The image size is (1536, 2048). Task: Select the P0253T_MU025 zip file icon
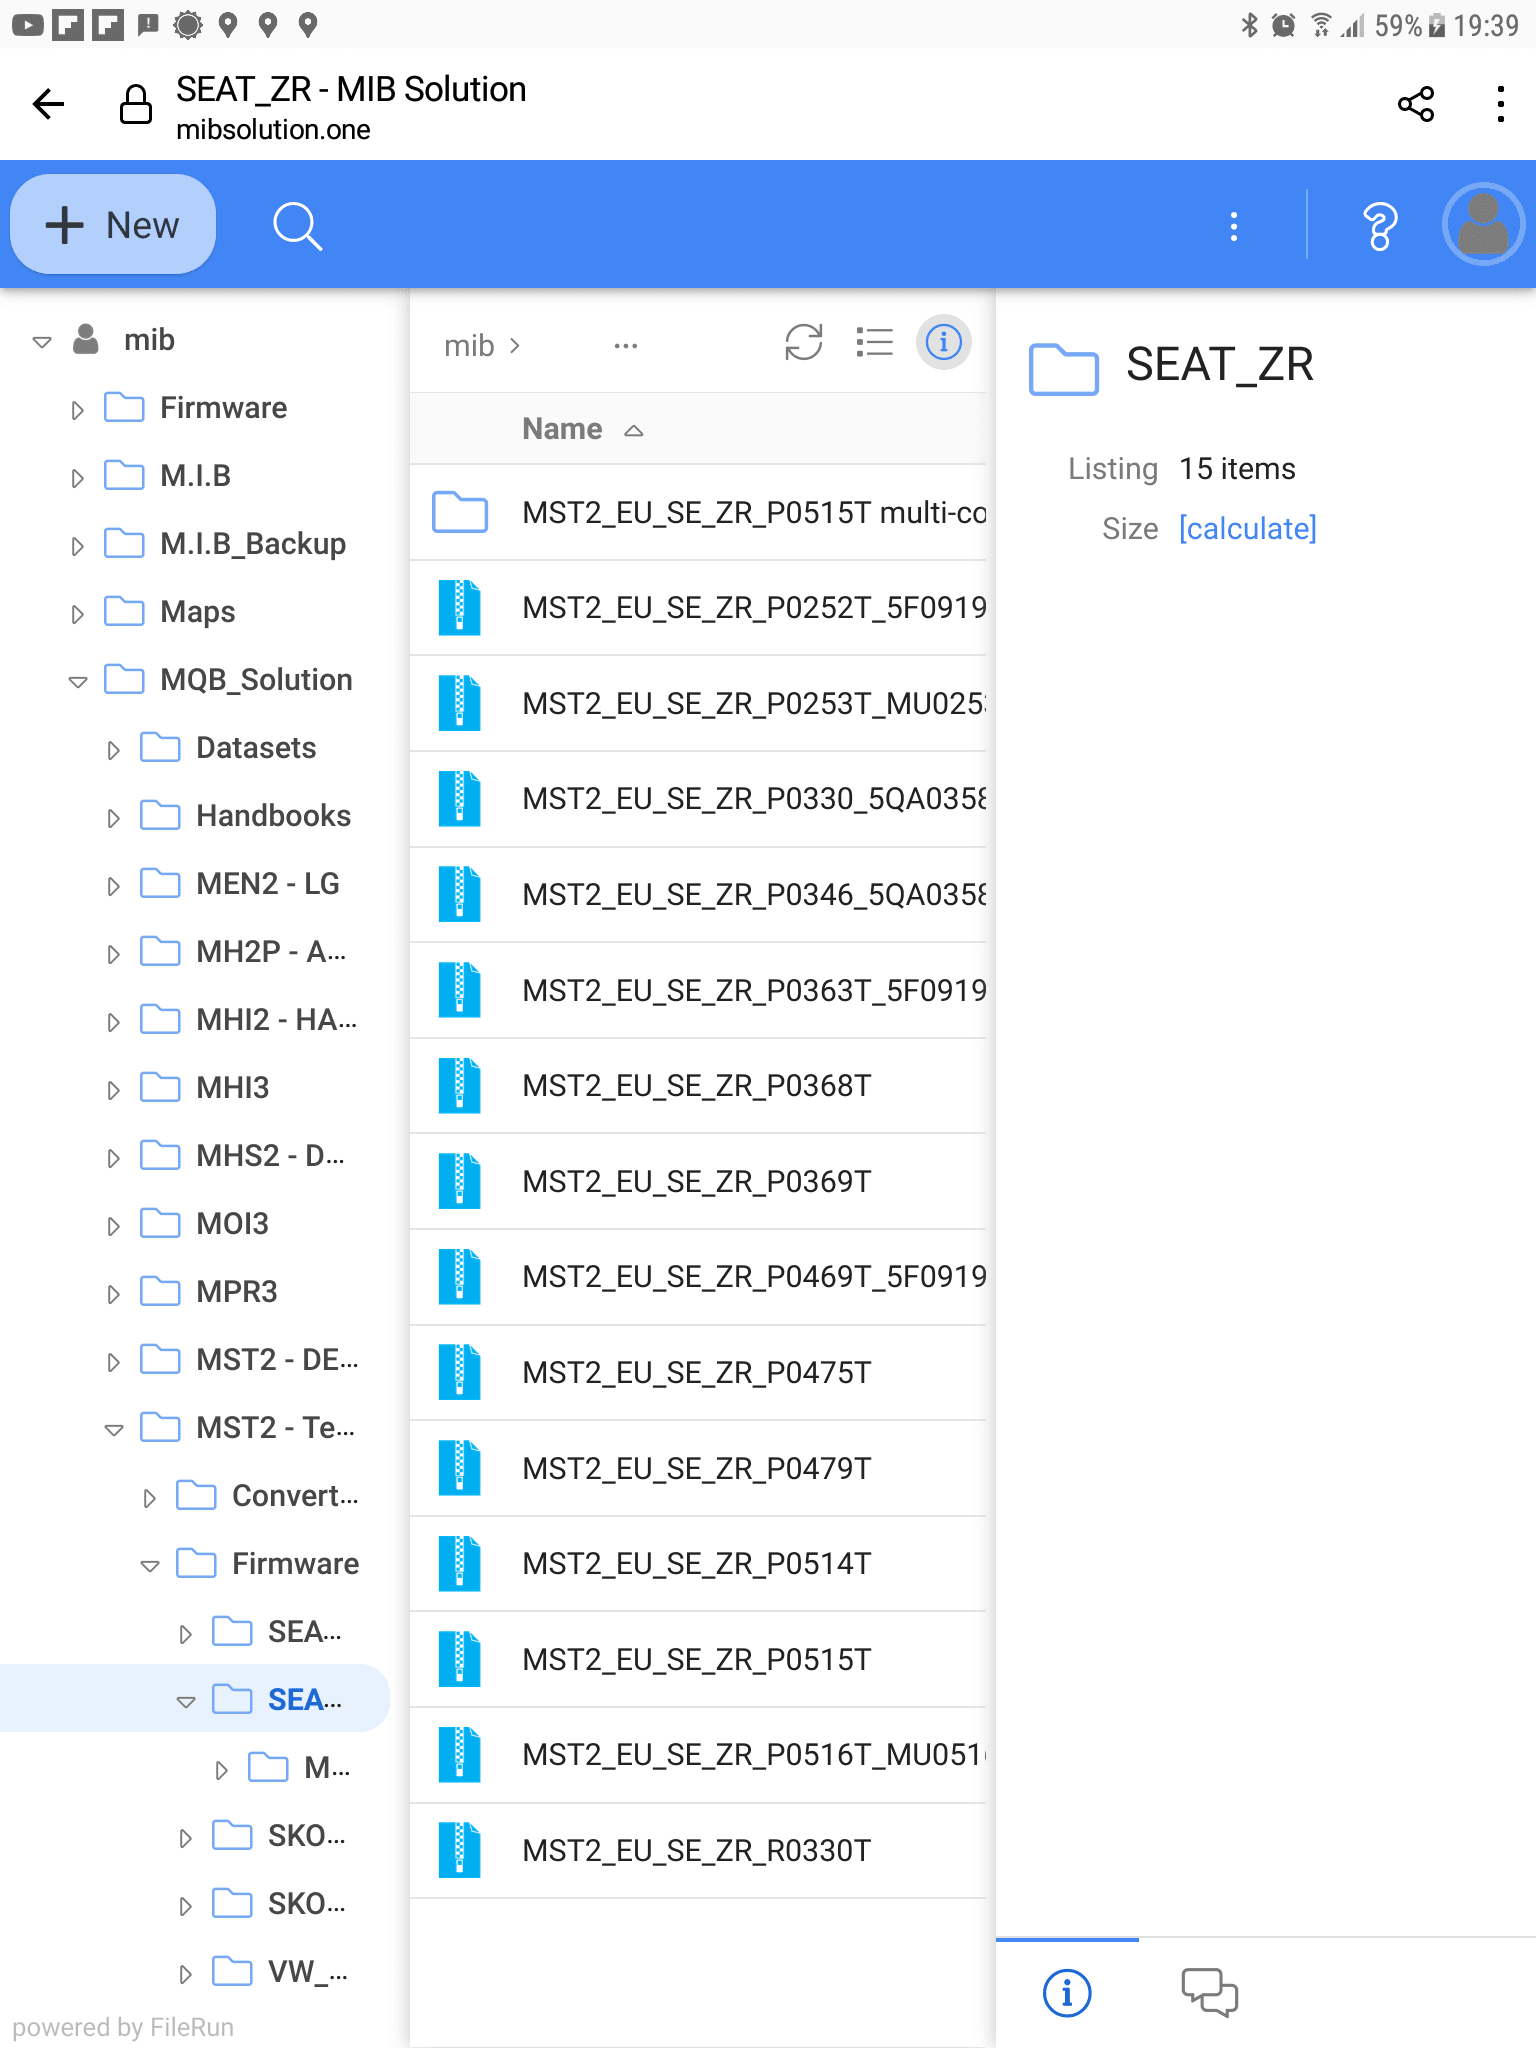460,703
